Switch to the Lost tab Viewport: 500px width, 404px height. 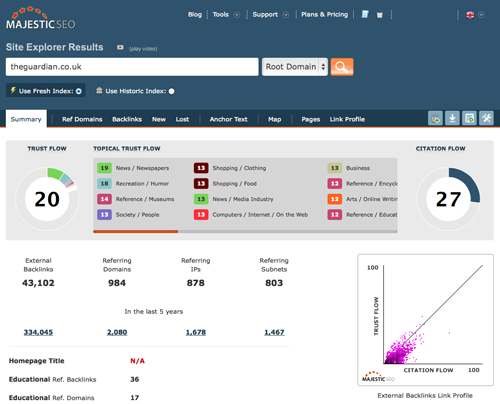(182, 119)
